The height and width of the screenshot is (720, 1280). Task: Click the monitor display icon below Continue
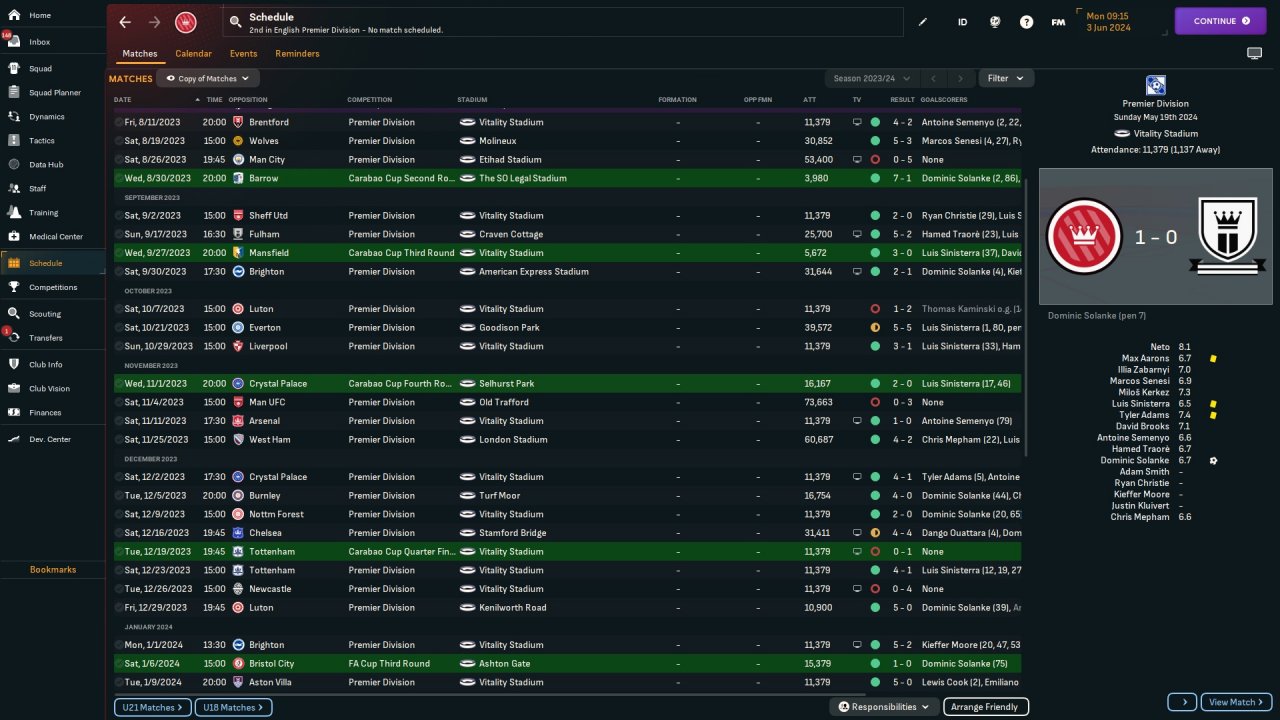pos(1254,53)
